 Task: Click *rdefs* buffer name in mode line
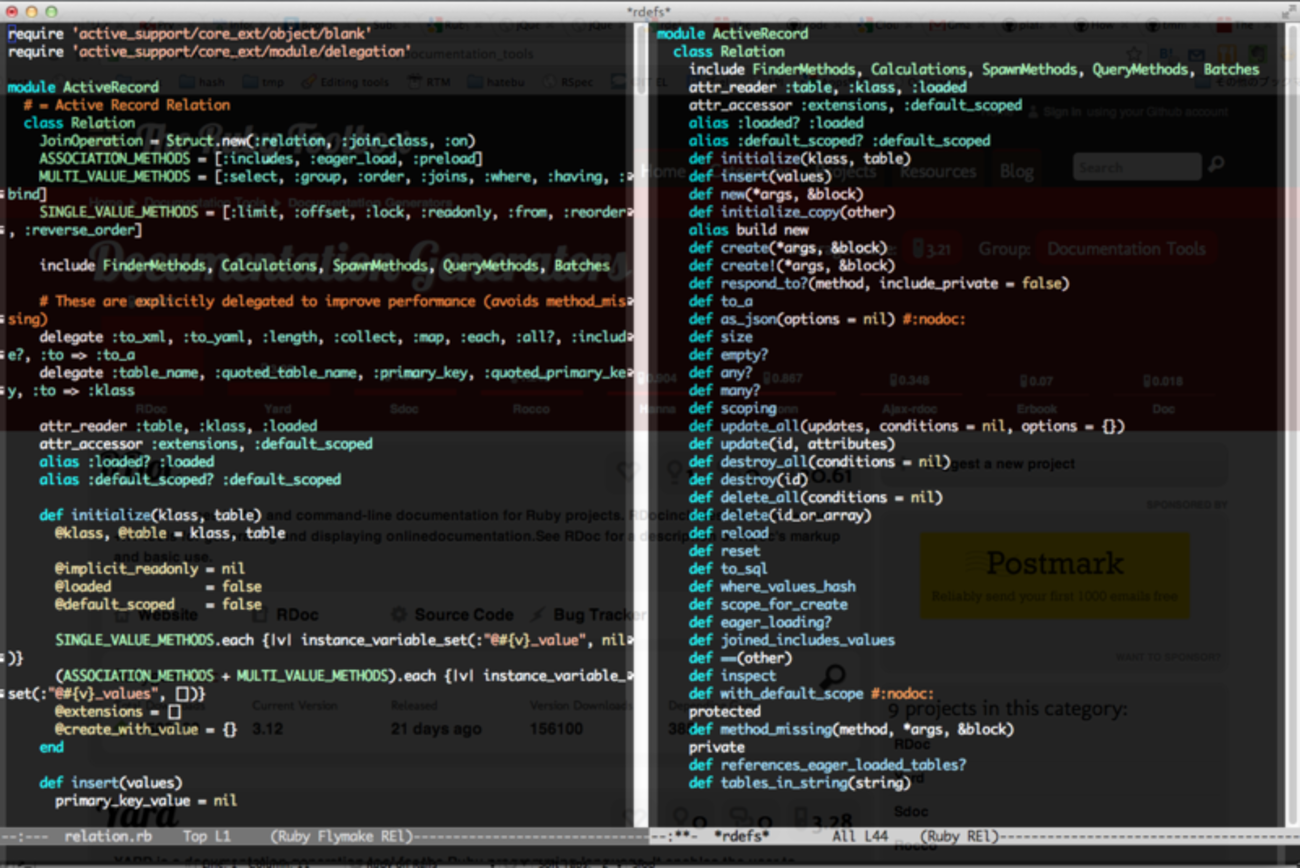point(741,836)
